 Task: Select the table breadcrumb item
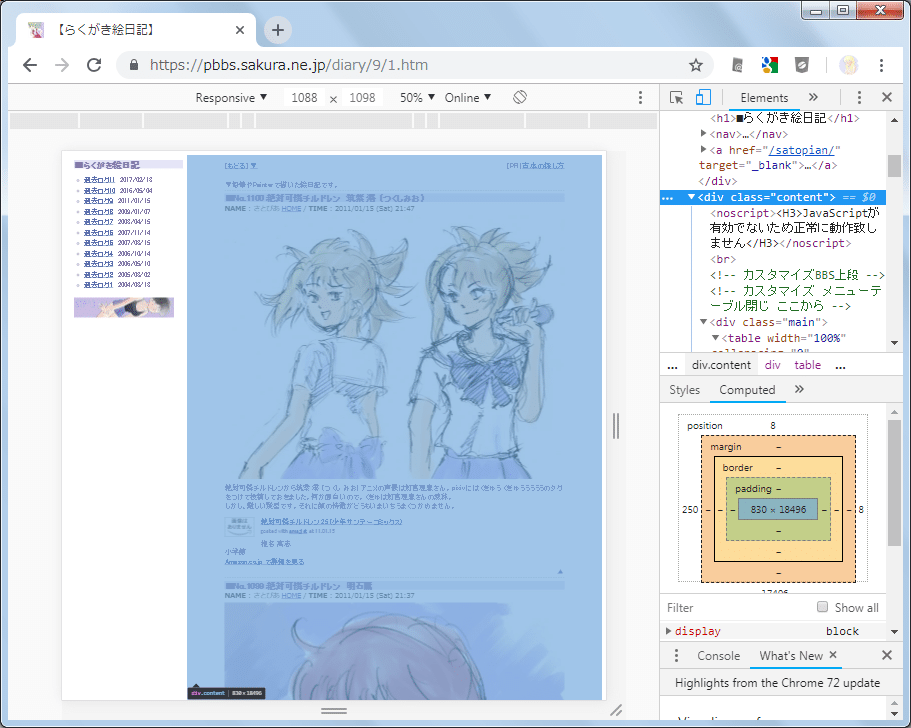coord(808,365)
